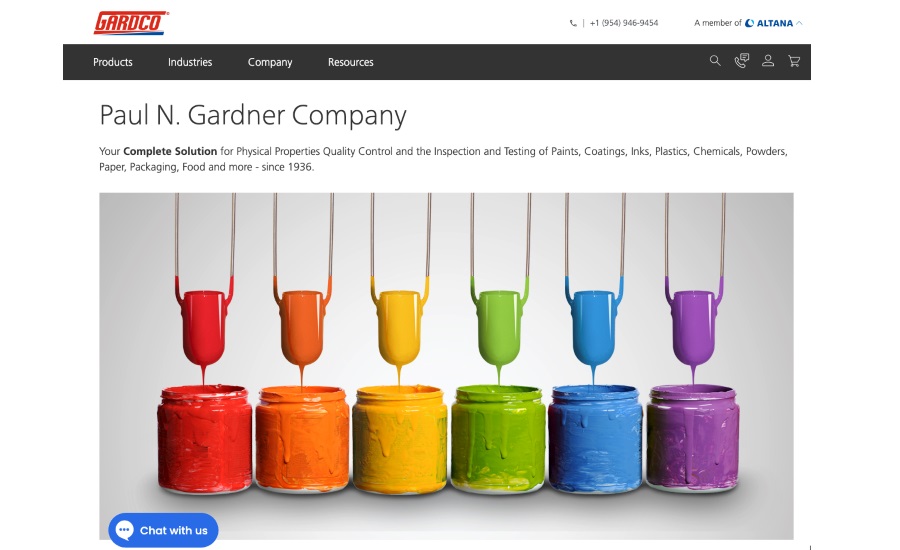
Task: Open the Resources menu
Action: pyautogui.click(x=351, y=62)
